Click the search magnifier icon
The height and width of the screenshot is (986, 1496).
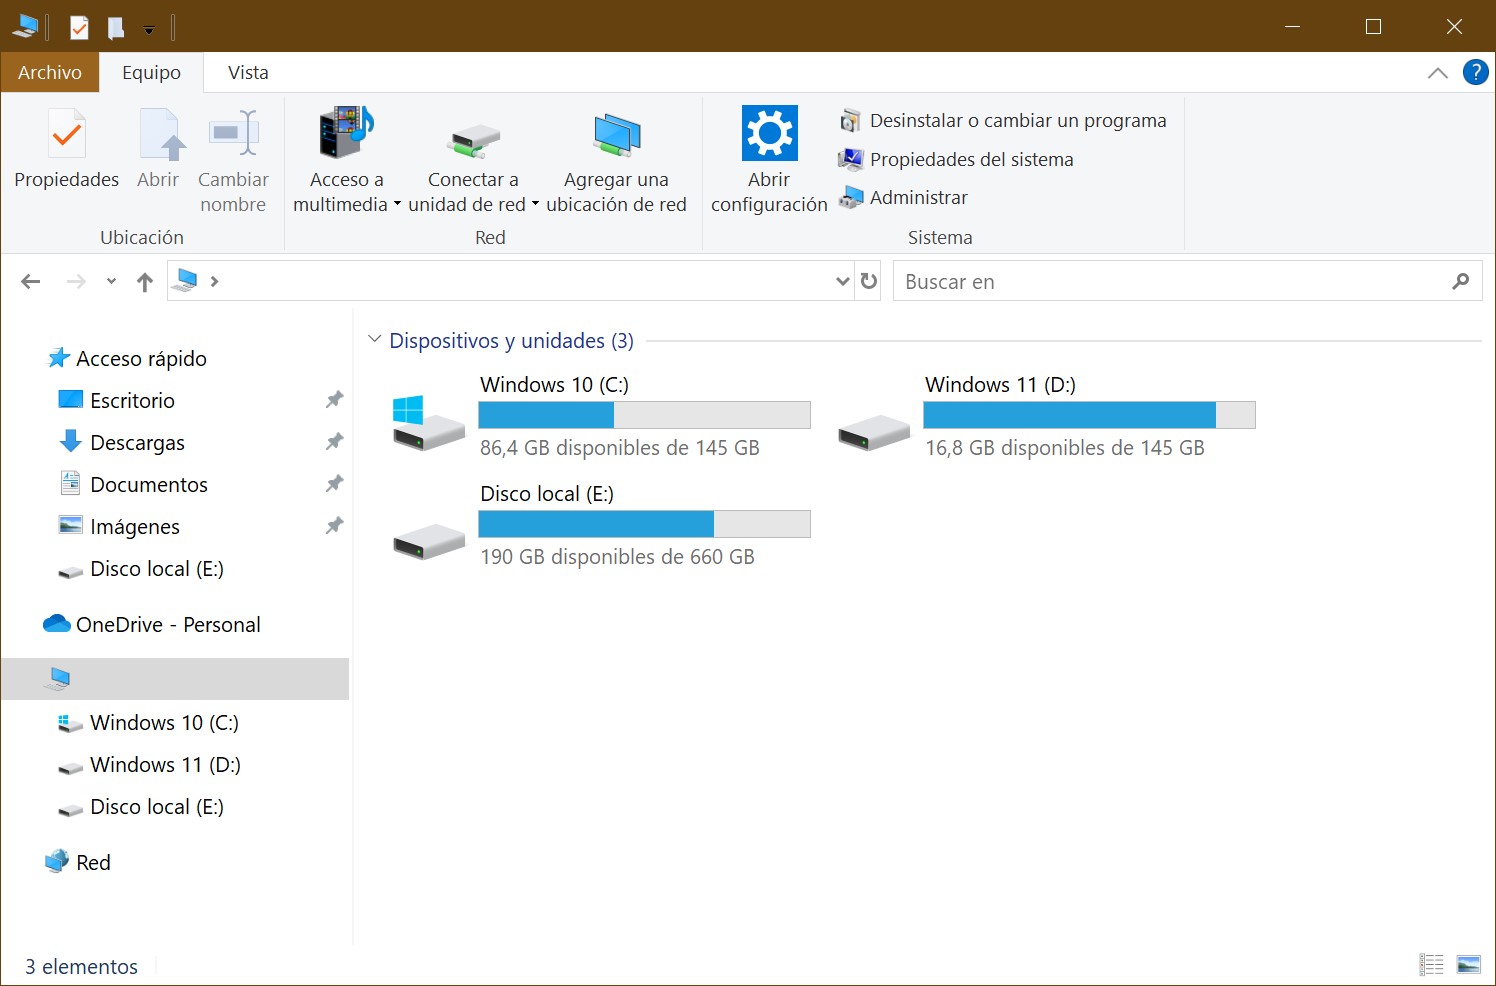tap(1461, 282)
